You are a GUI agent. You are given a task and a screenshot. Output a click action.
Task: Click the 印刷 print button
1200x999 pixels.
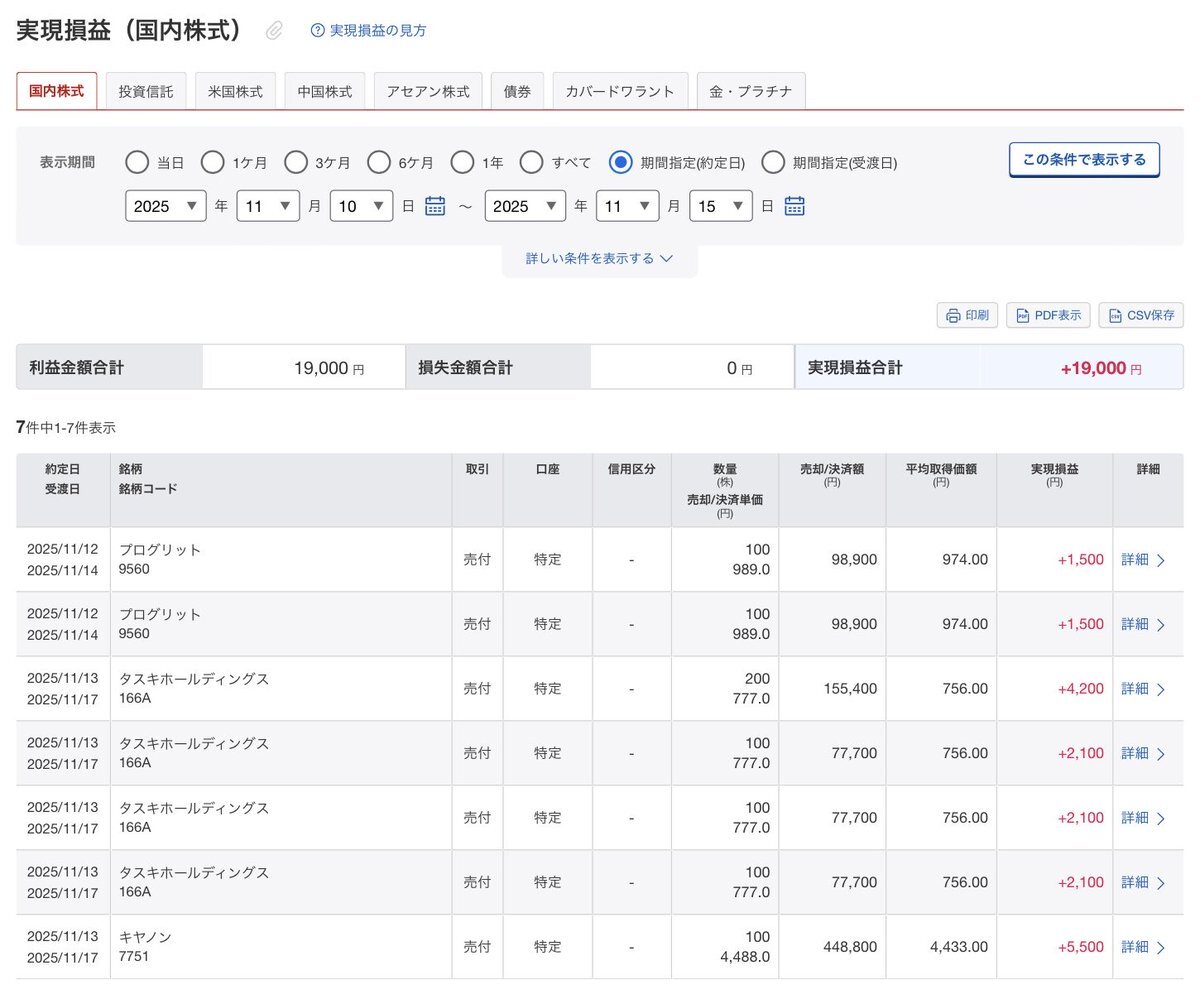(x=967, y=315)
